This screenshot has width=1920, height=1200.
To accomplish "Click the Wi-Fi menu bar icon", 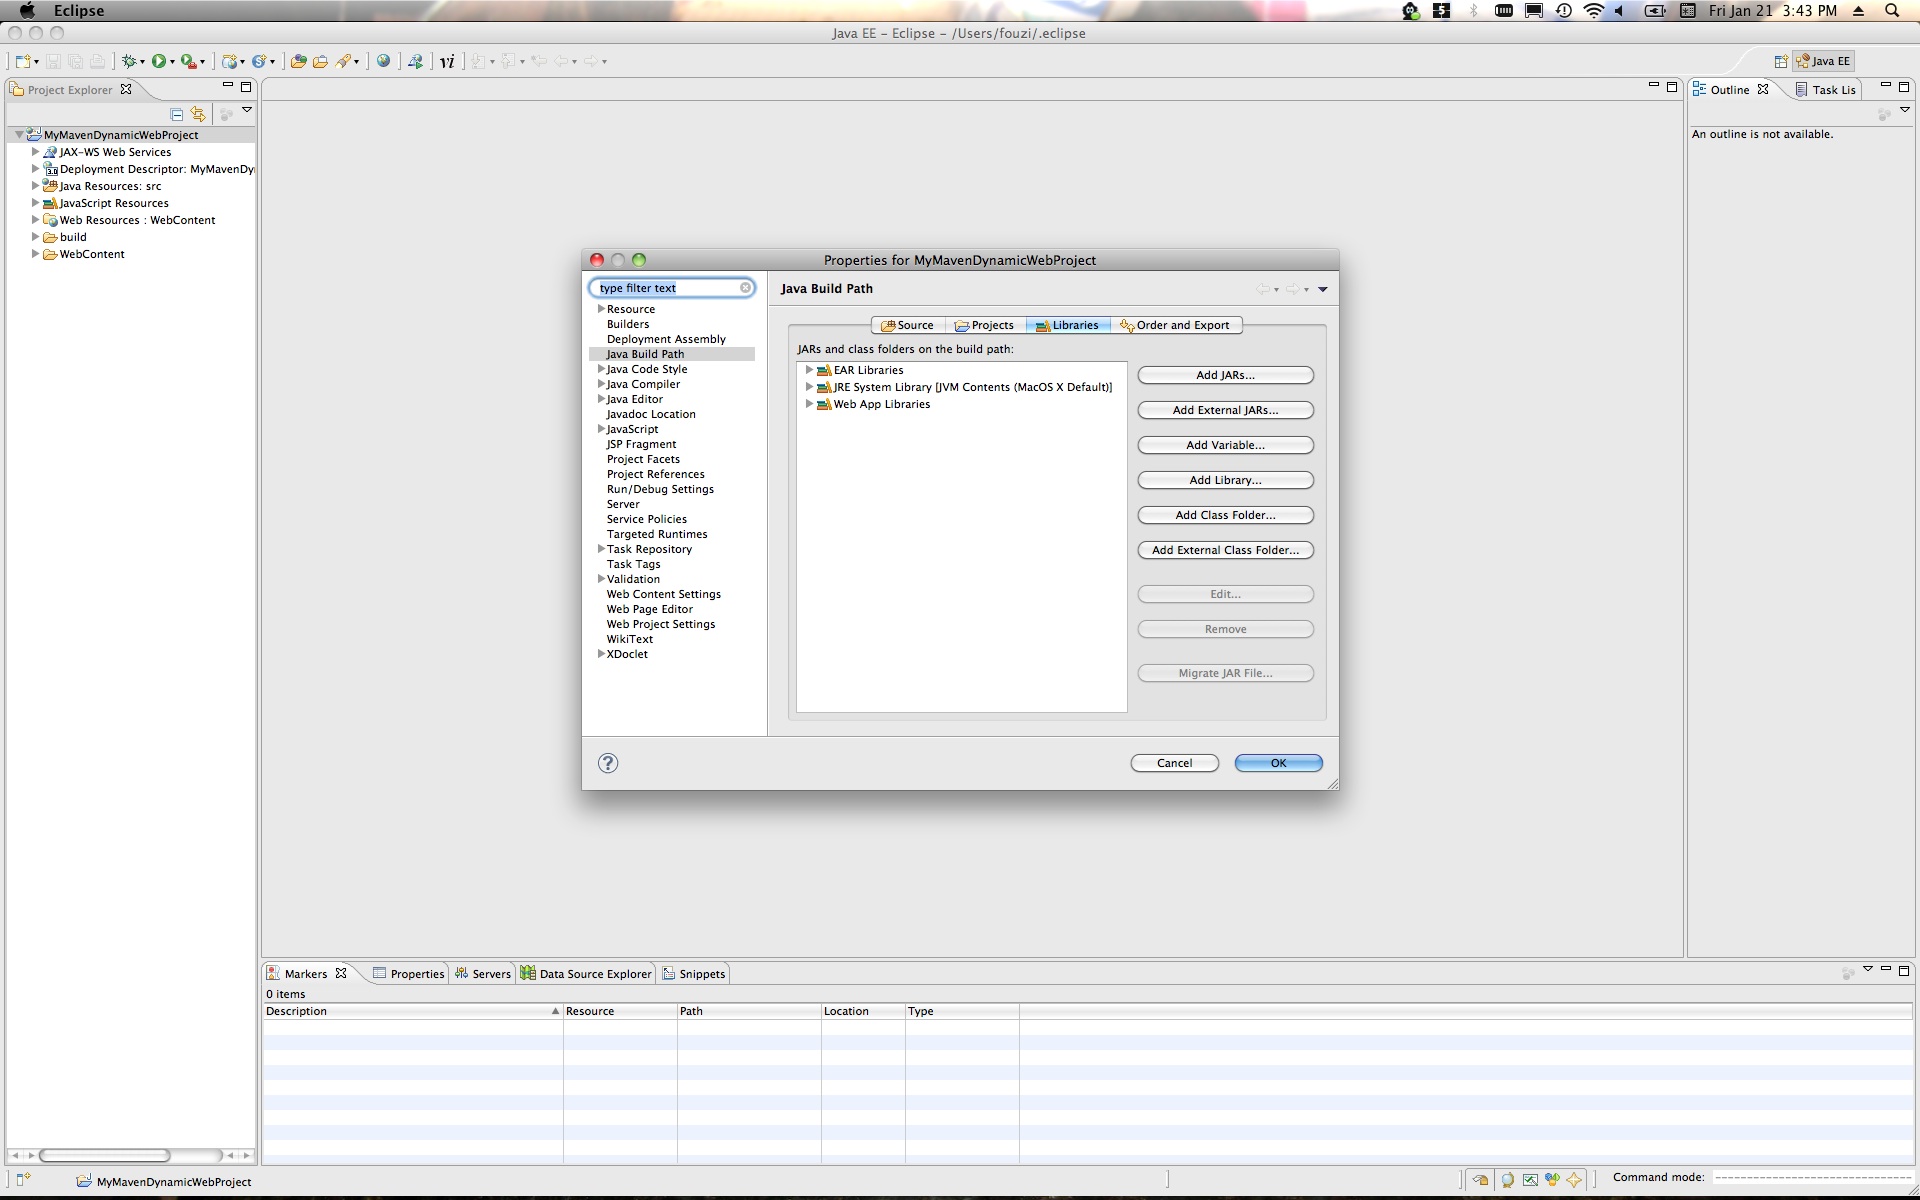I will [x=1593, y=11].
